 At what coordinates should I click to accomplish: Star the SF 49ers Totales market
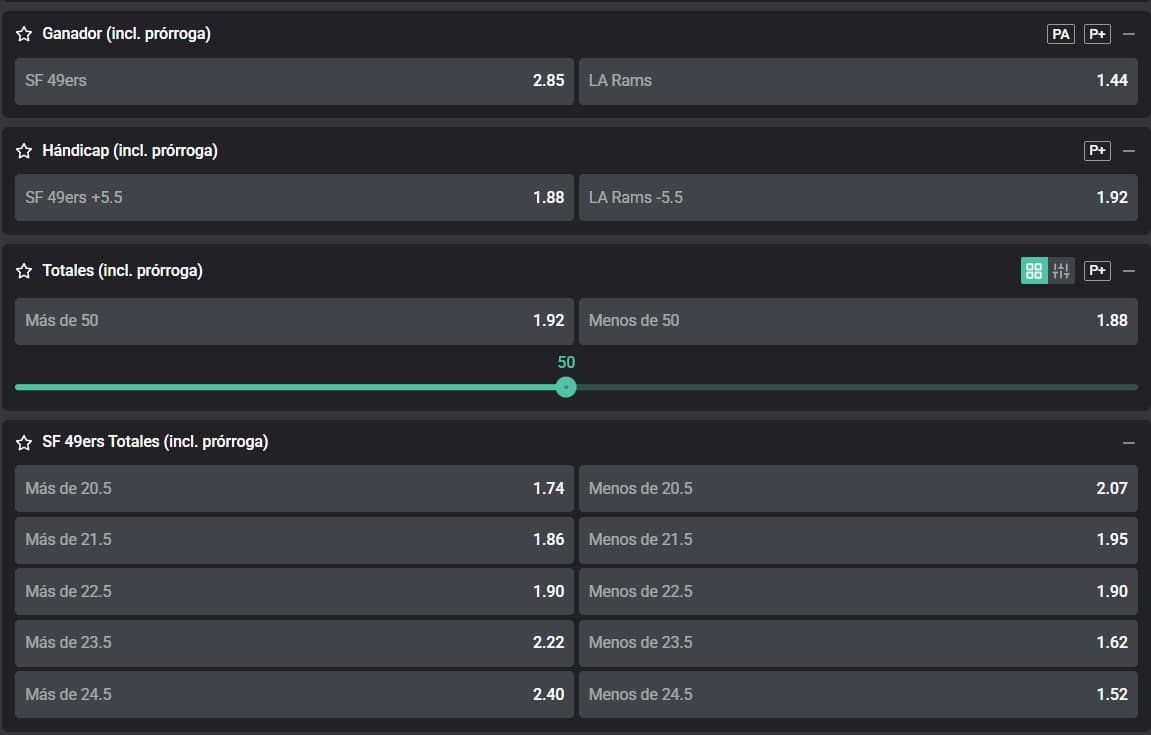(x=24, y=442)
